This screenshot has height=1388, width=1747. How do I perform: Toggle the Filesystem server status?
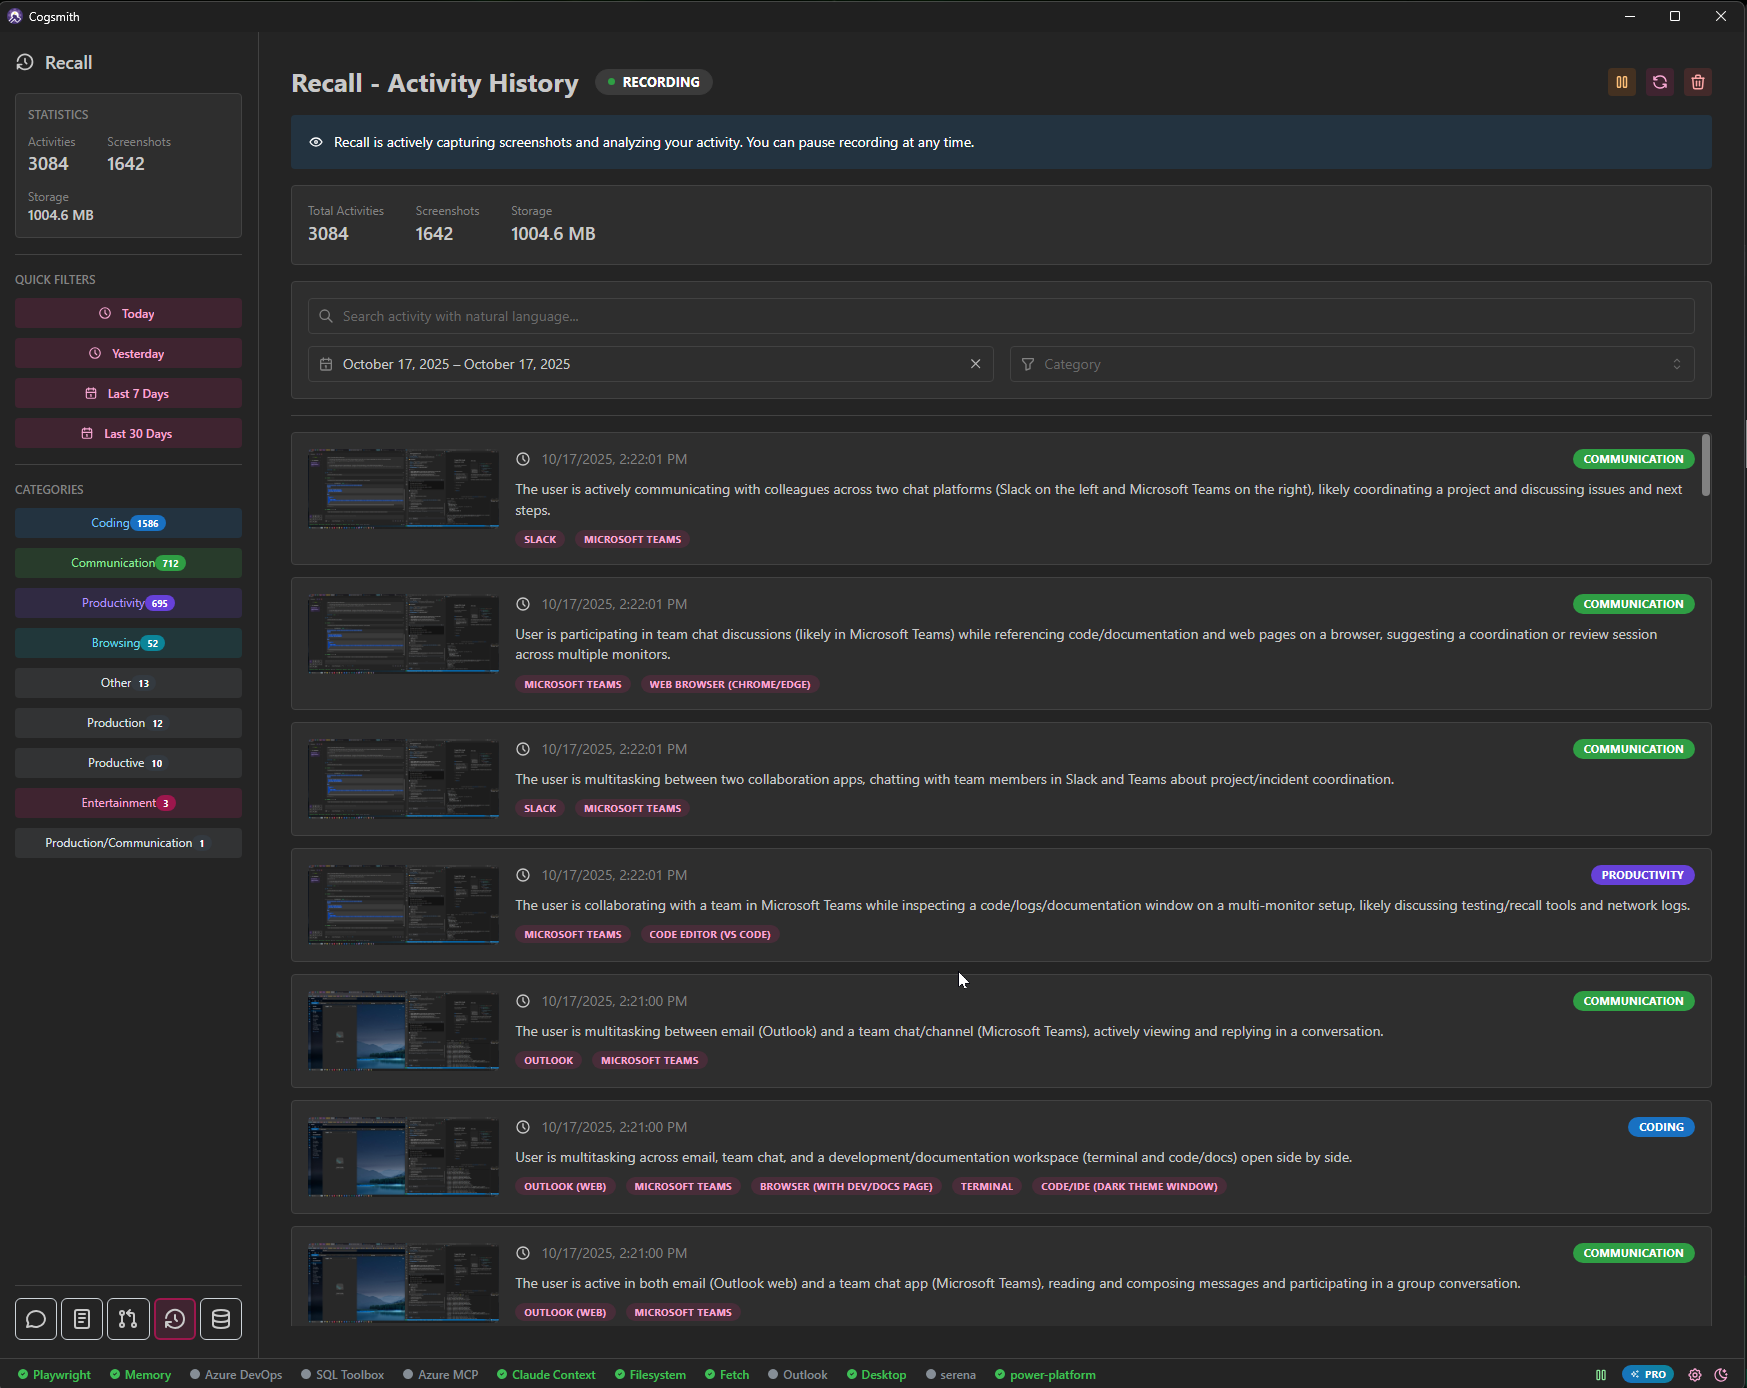click(651, 1374)
